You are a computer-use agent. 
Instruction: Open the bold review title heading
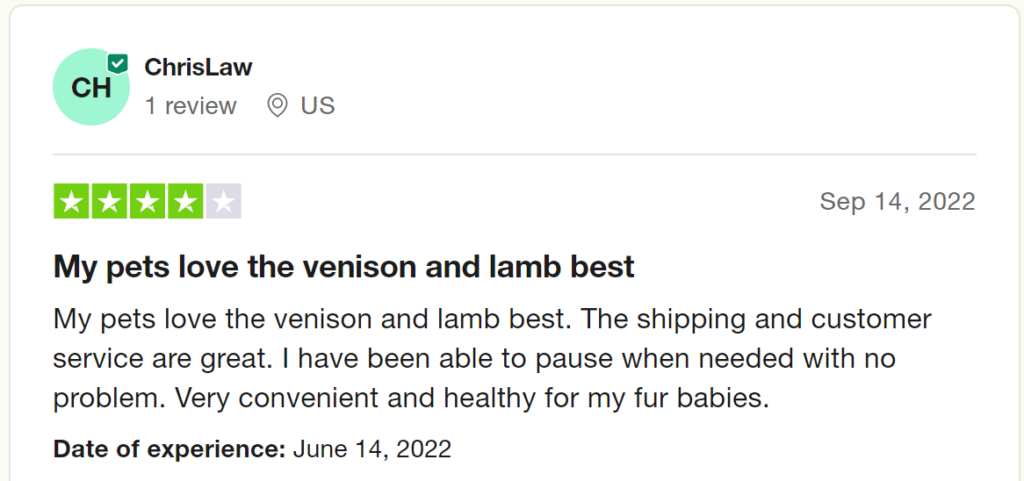coord(344,268)
